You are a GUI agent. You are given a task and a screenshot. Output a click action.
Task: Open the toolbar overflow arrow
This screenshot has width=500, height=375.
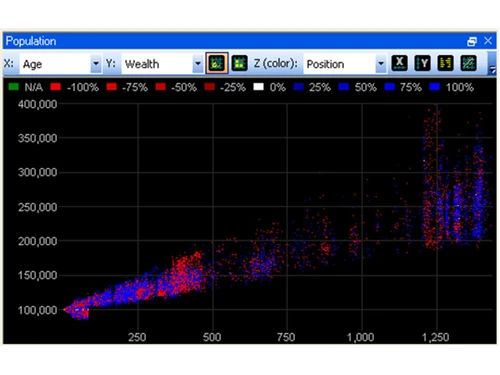pos(492,70)
